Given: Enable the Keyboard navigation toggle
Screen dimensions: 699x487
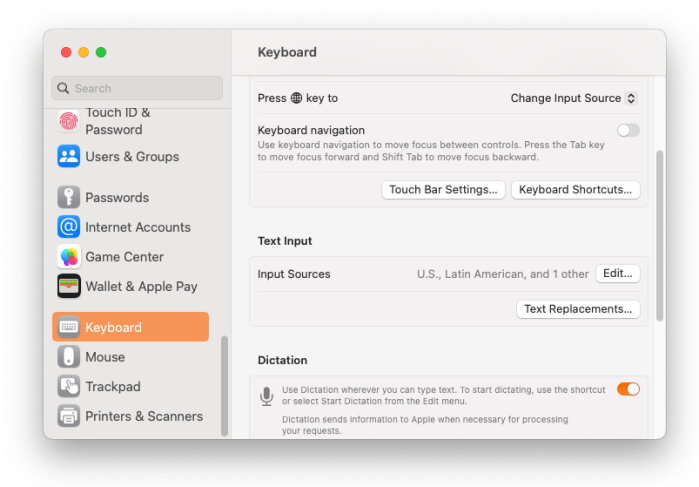Looking at the screenshot, I should [x=628, y=130].
